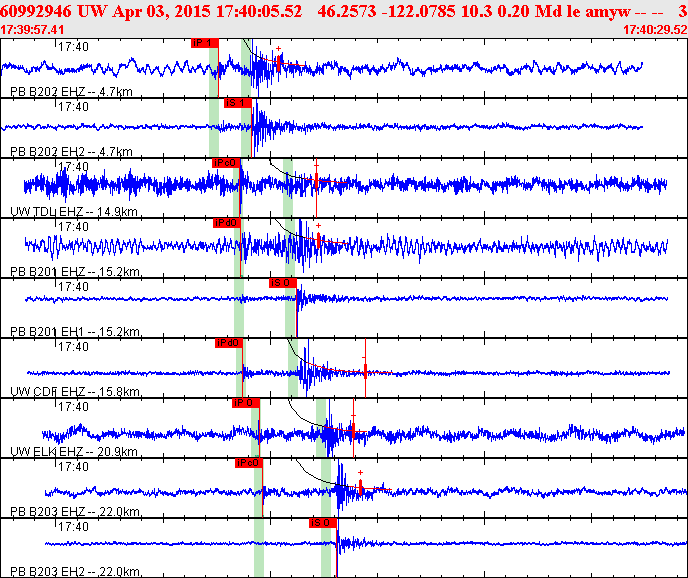Select the iS 1 pick flag on B202 EH2
Image resolution: width=688 pixels, height=578 pixels.
point(237,103)
